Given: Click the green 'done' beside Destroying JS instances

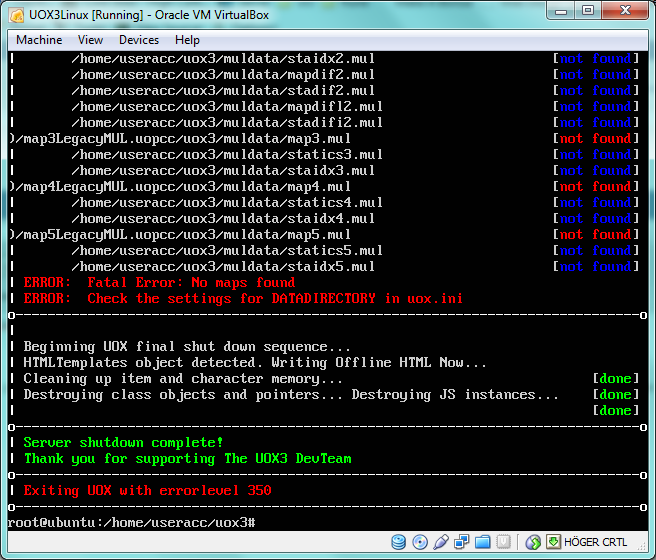Looking at the screenshot, I should coord(616,395).
